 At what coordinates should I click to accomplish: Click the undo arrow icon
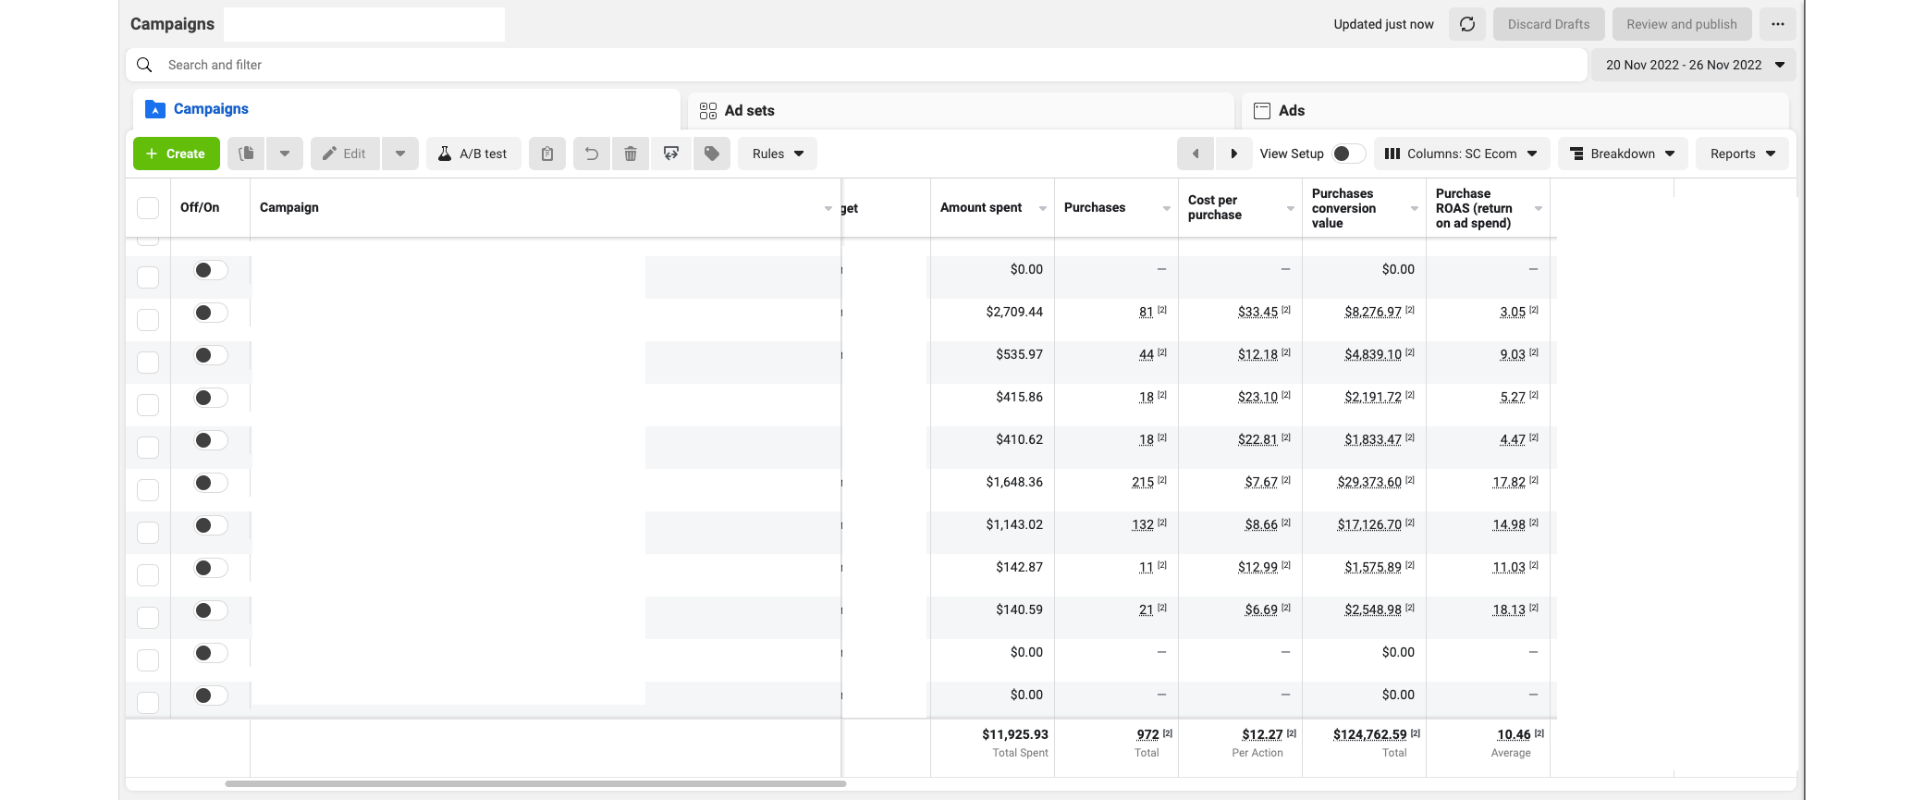point(591,153)
